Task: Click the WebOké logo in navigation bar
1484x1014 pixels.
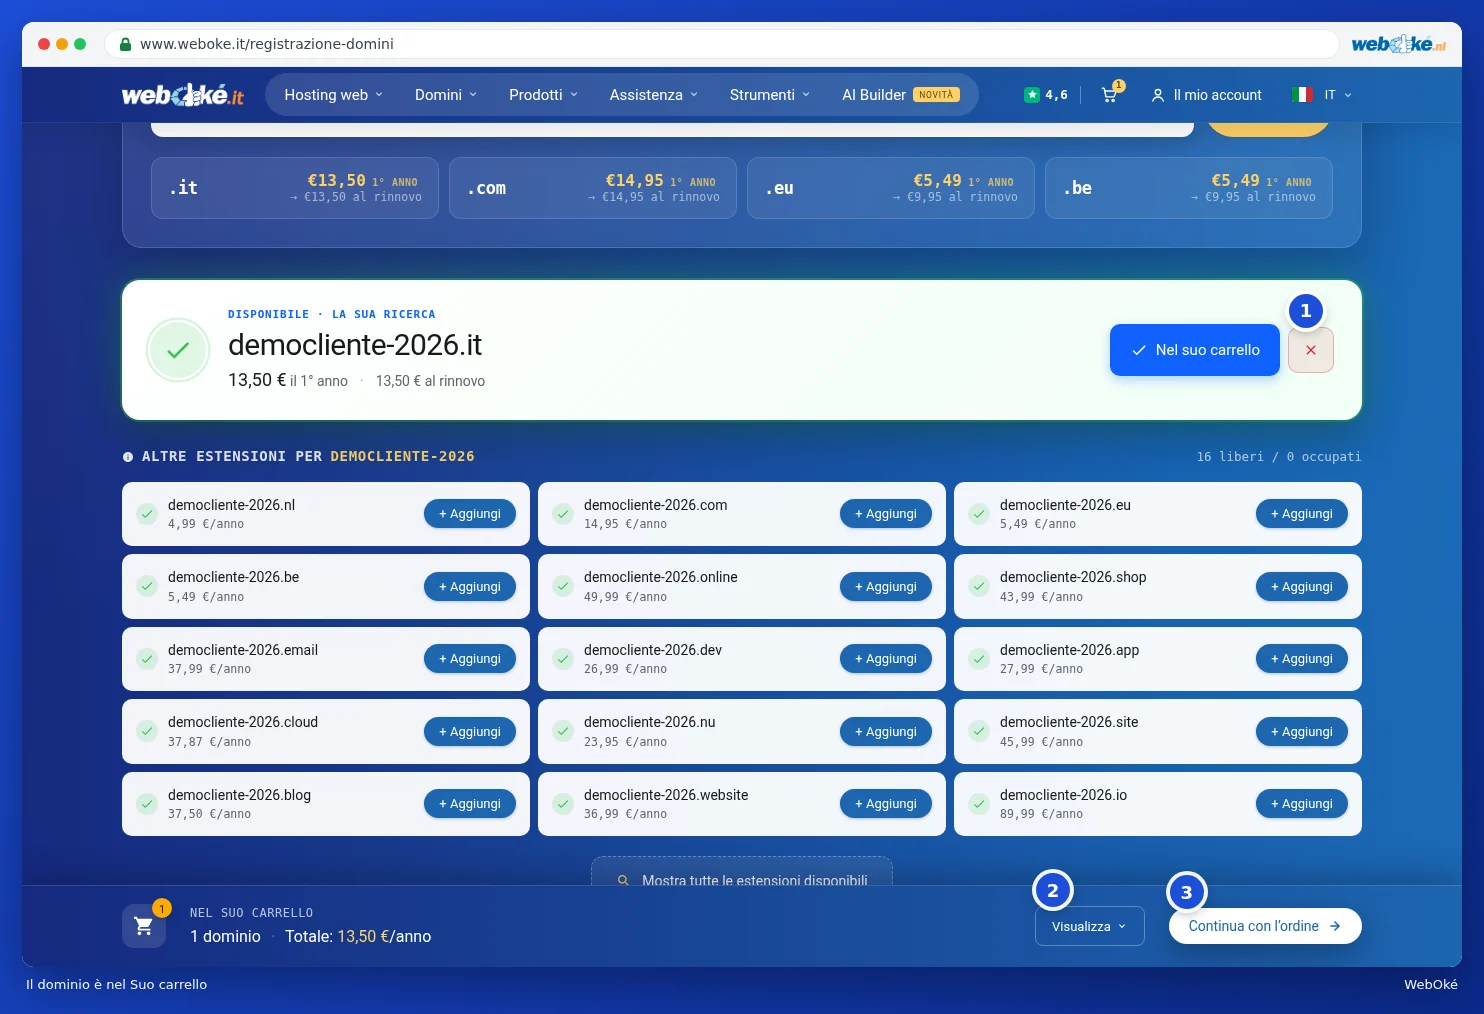Action: tap(183, 95)
